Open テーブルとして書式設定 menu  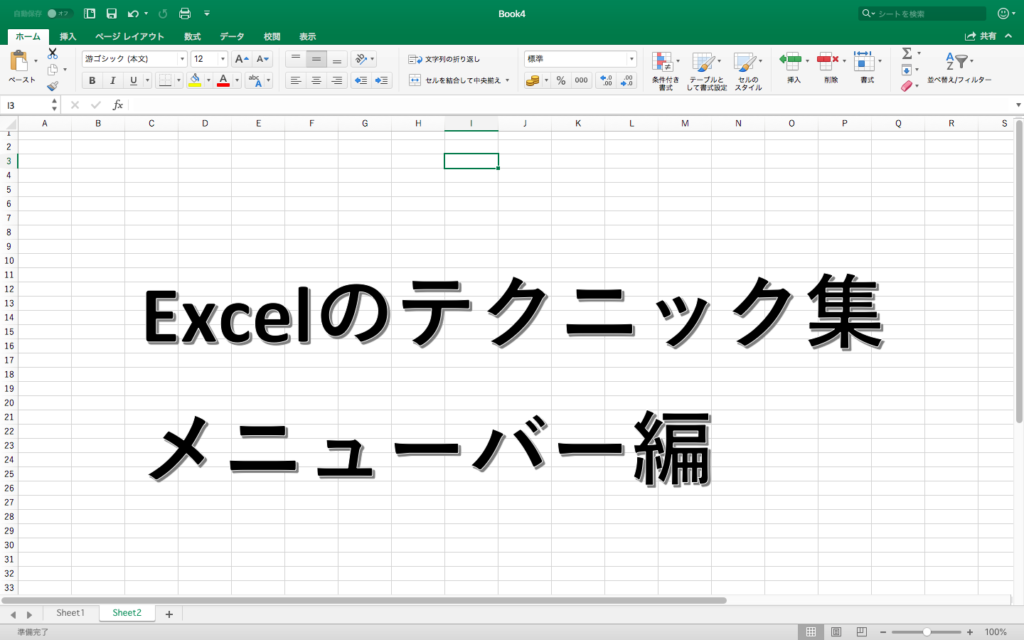click(706, 71)
